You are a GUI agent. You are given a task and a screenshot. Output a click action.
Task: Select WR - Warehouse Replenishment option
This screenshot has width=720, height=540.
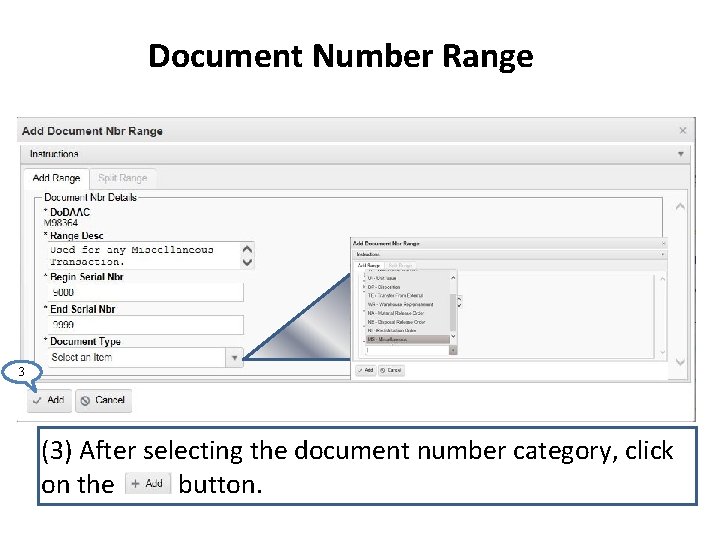[407, 304]
